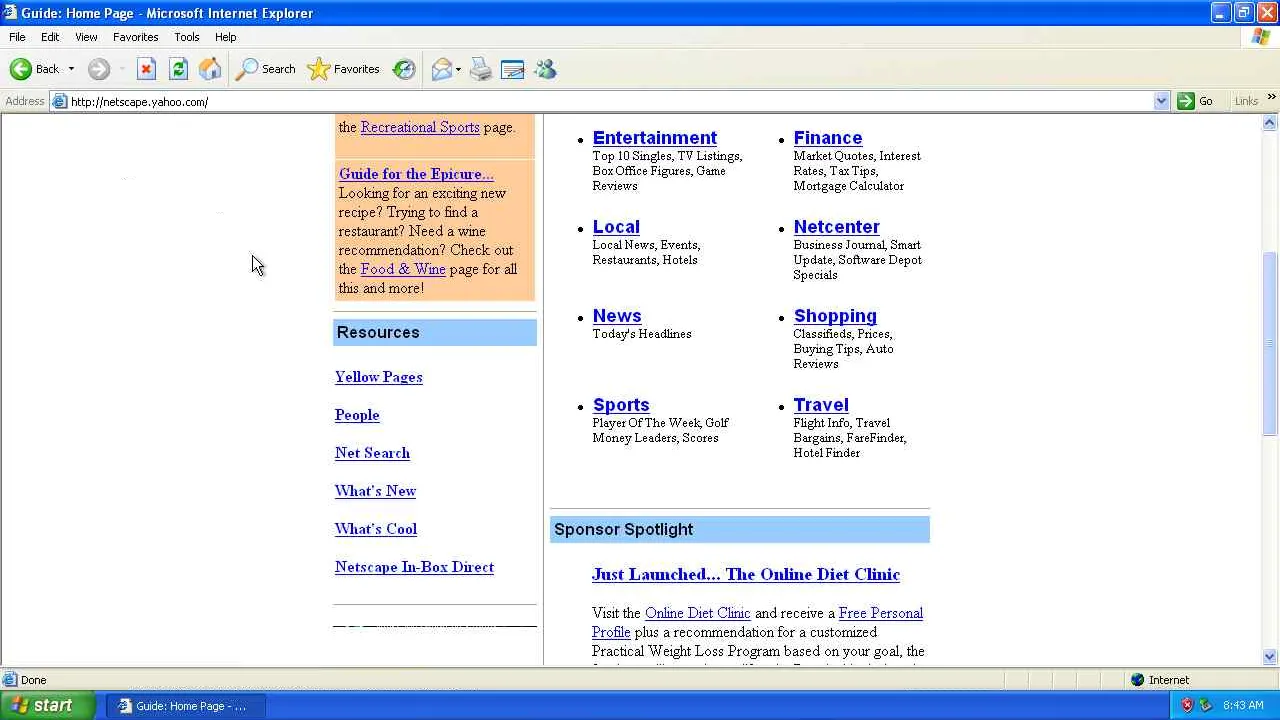Launch the Messenger toolbar icon

545,69
